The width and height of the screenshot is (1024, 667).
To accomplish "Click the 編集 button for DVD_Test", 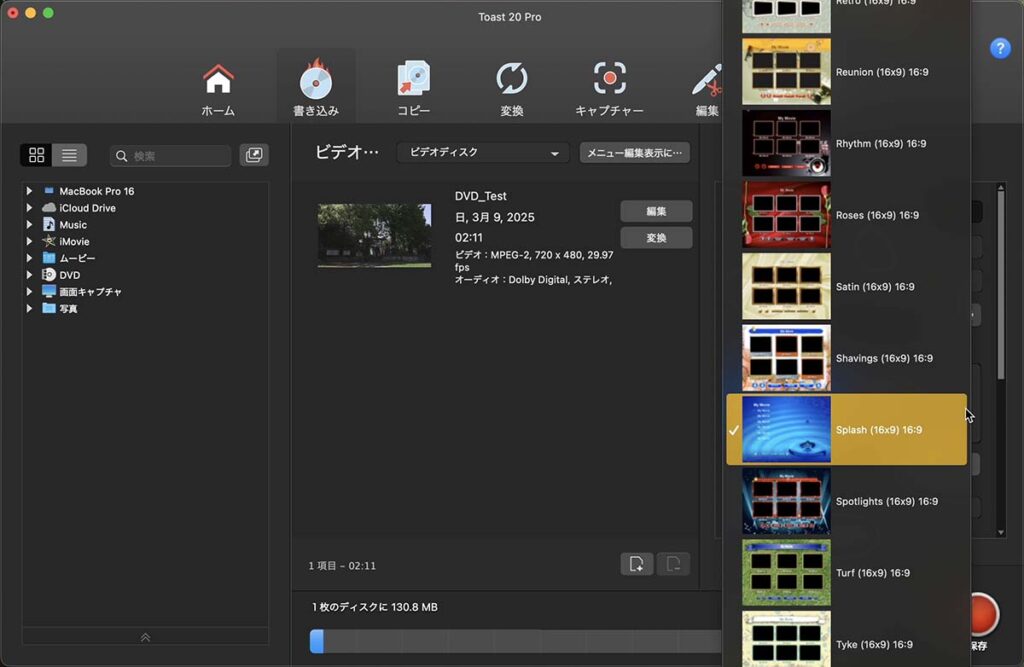I will point(656,211).
